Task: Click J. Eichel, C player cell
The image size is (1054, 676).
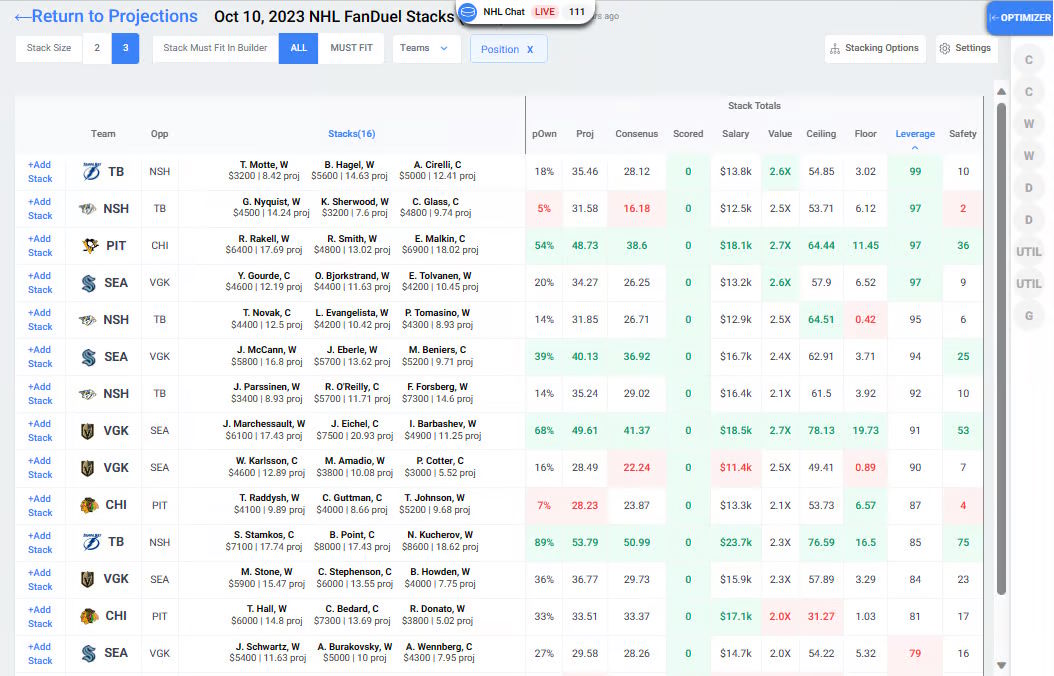Action: (x=354, y=430)
